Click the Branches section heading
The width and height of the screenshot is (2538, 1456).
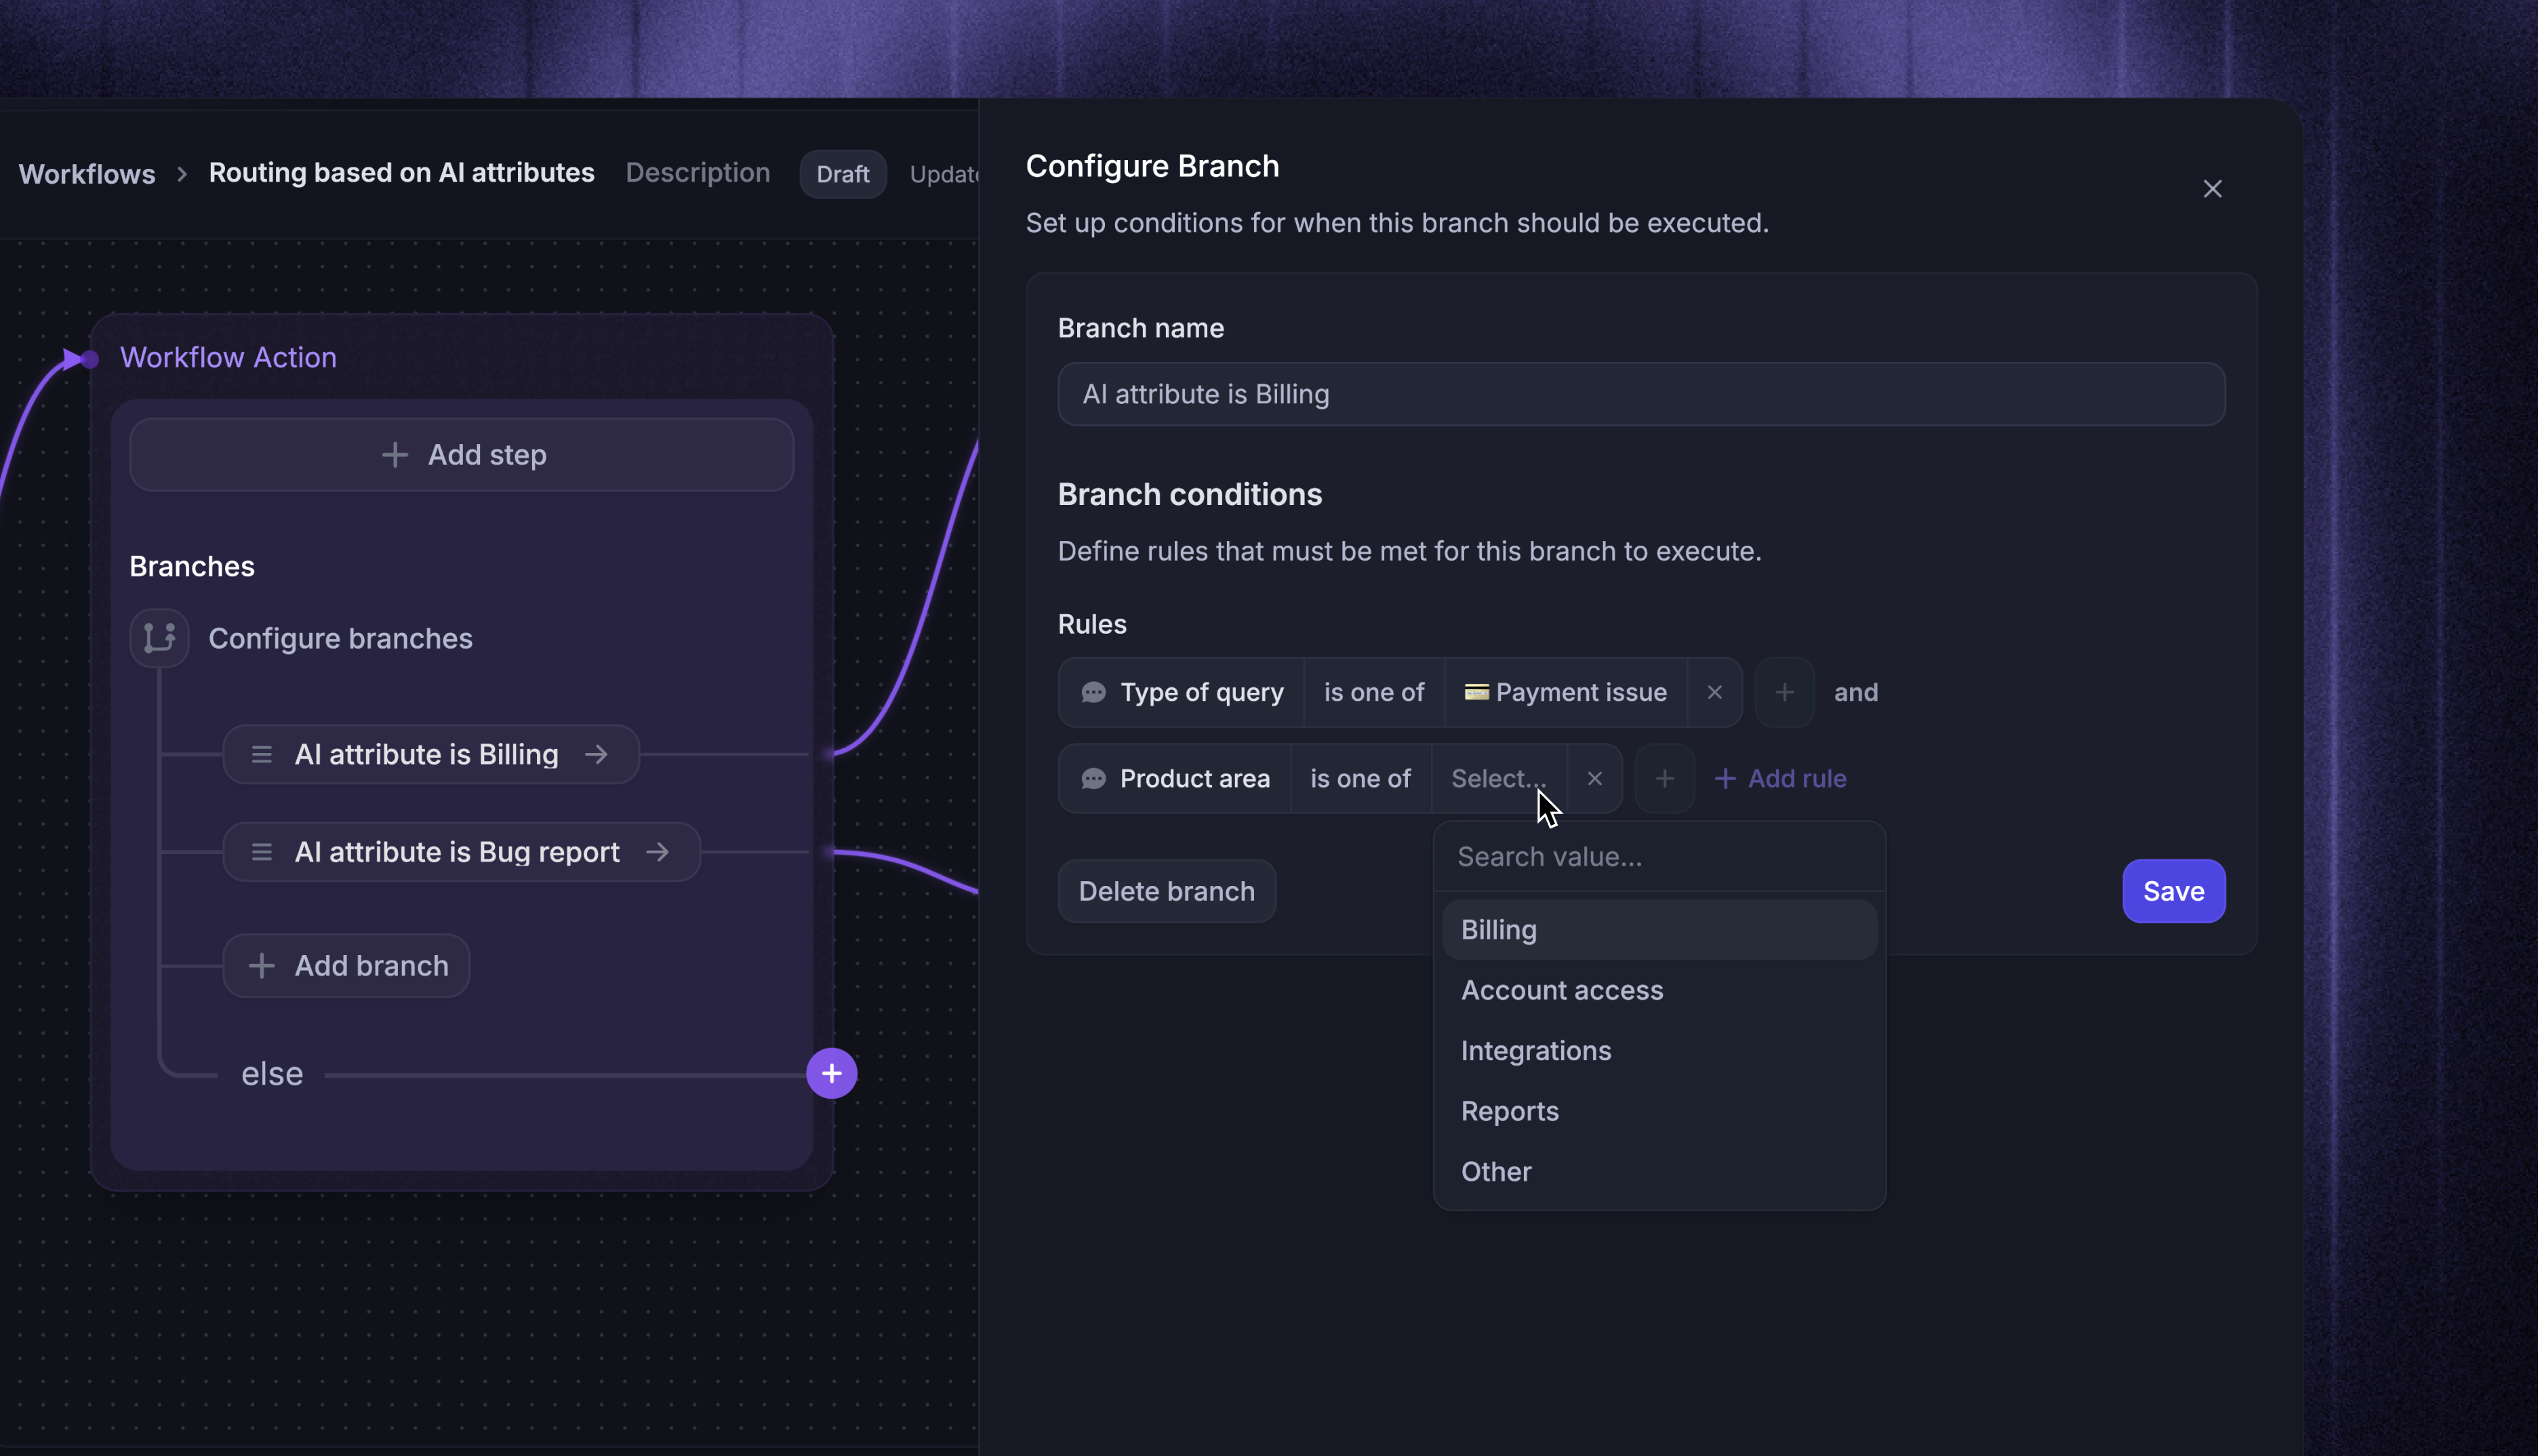(x=192, y=566)
